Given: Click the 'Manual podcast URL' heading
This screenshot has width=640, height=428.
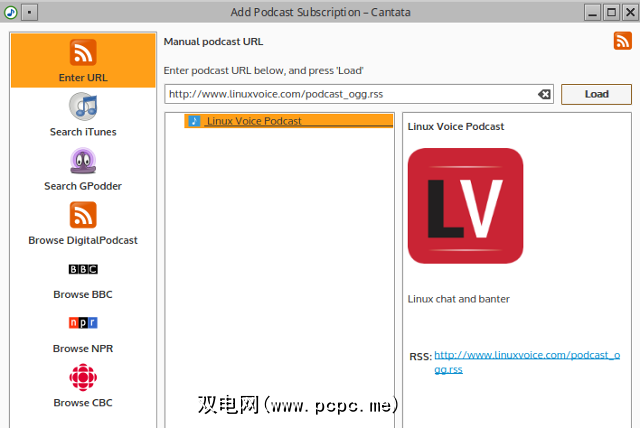Looking at the screenshot, I should pos(213,42).
